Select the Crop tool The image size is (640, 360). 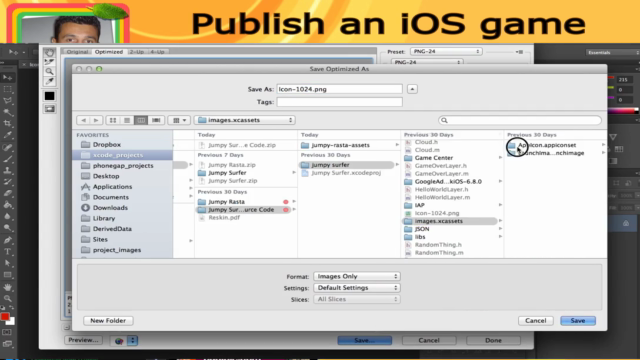click(7, 123)
